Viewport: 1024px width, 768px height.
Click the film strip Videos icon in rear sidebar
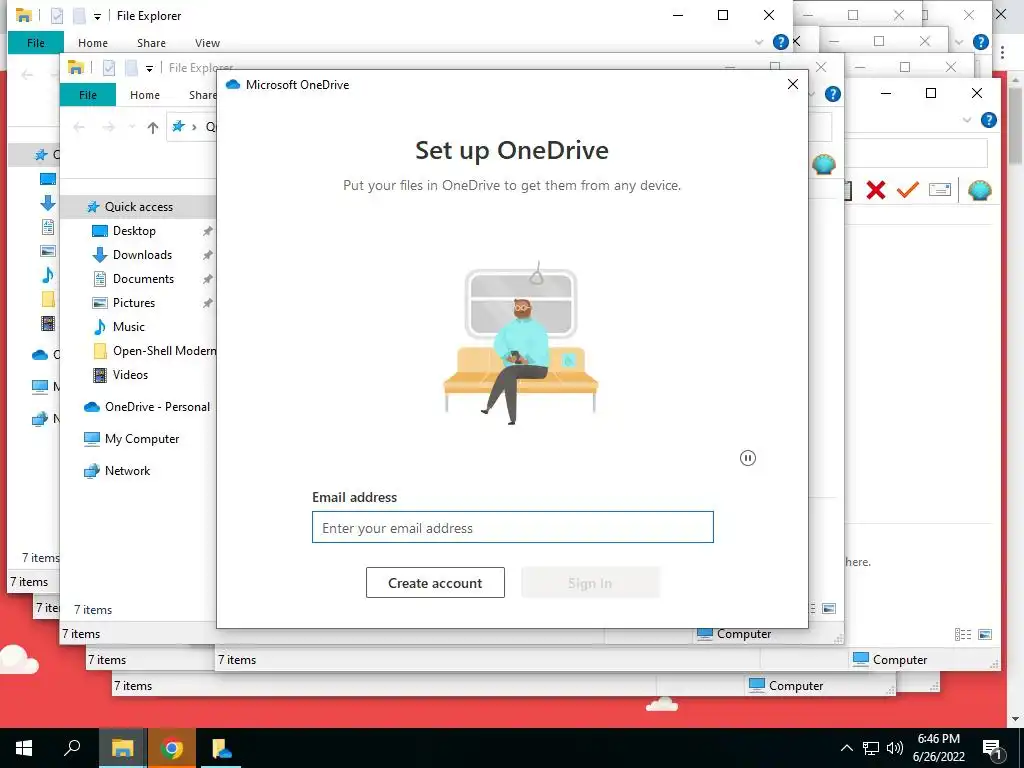coord(48,323)
